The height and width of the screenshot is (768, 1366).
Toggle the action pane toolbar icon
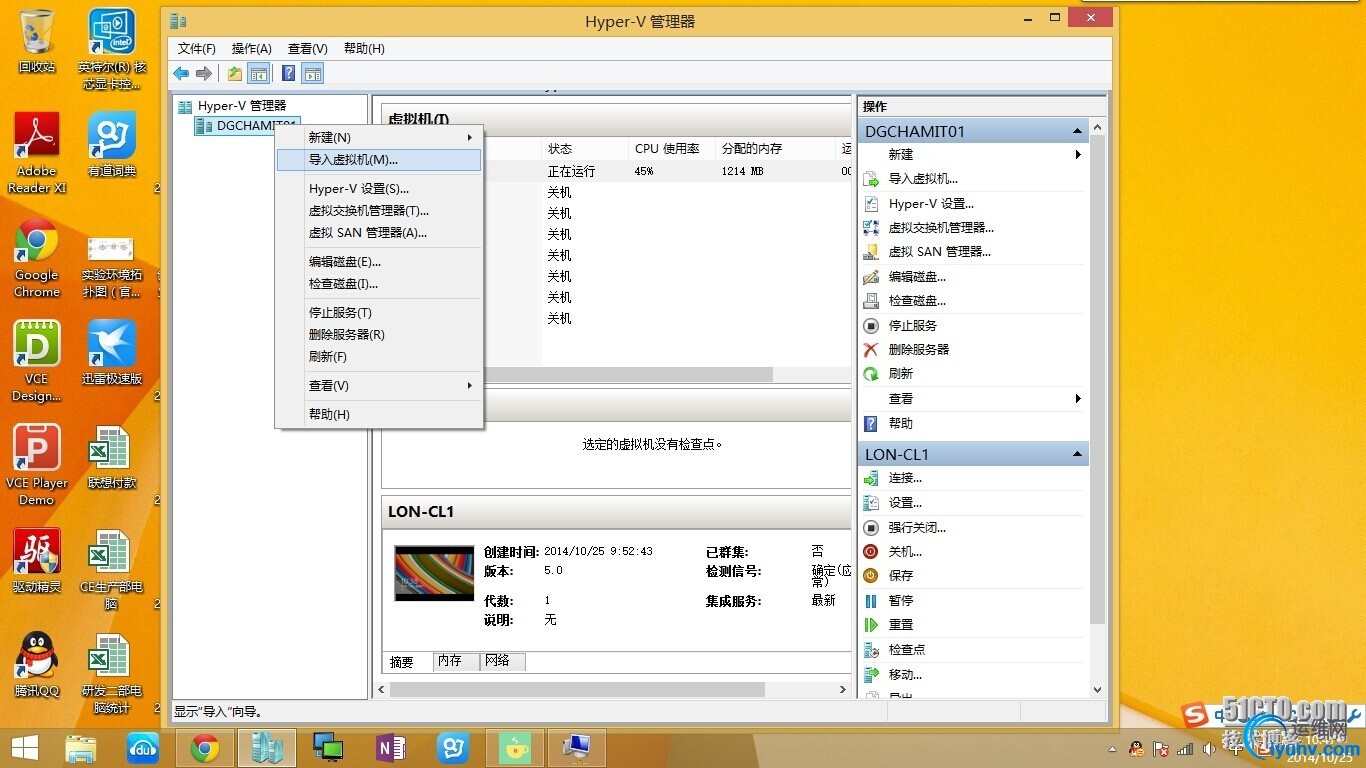point(313,73)
